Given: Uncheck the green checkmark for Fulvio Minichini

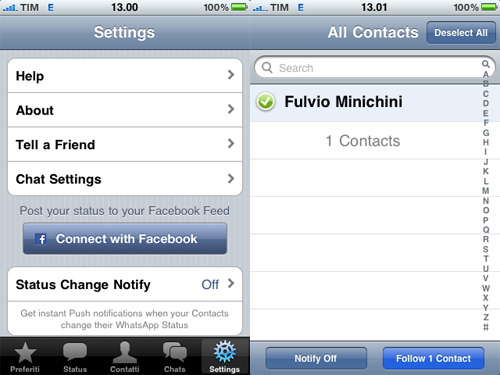Looking at the screenshot, I should tap(266, 102).
